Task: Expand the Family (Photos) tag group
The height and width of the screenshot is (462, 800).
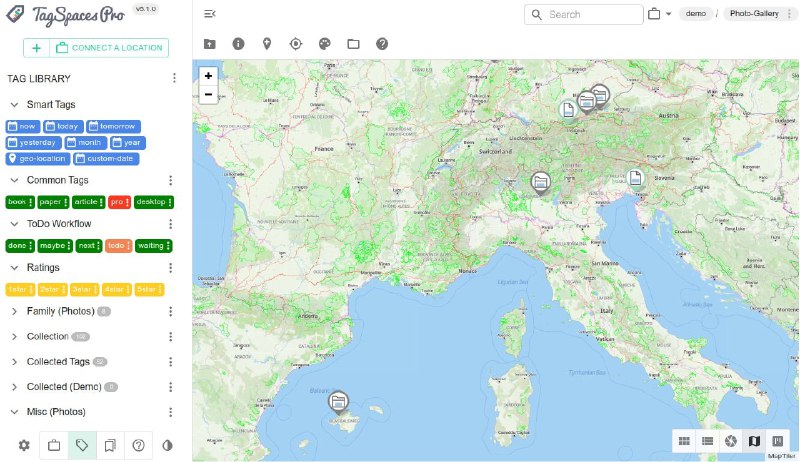Action: tap(14, 311)
